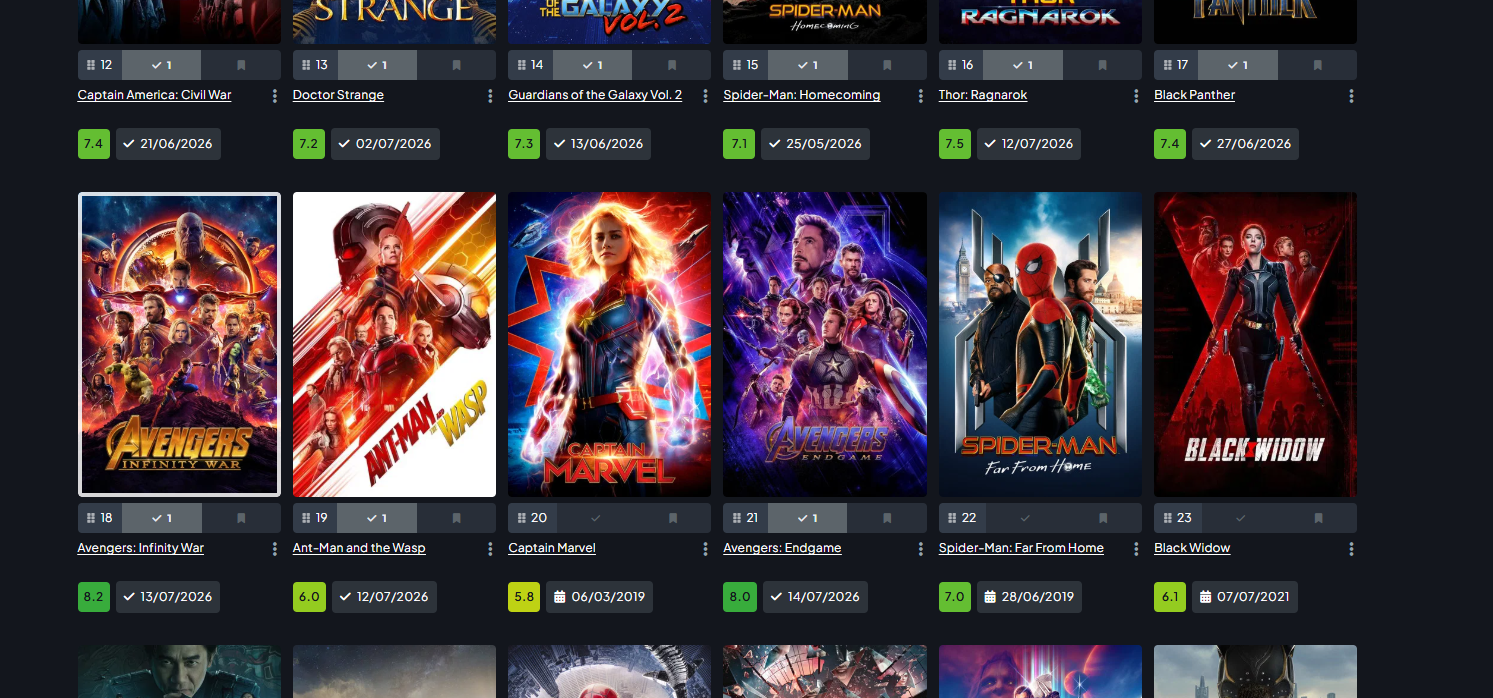The width and height of the screenshot is (1493, 698).
Task: Open Black Panther title link
Action: coord(1194,95)
